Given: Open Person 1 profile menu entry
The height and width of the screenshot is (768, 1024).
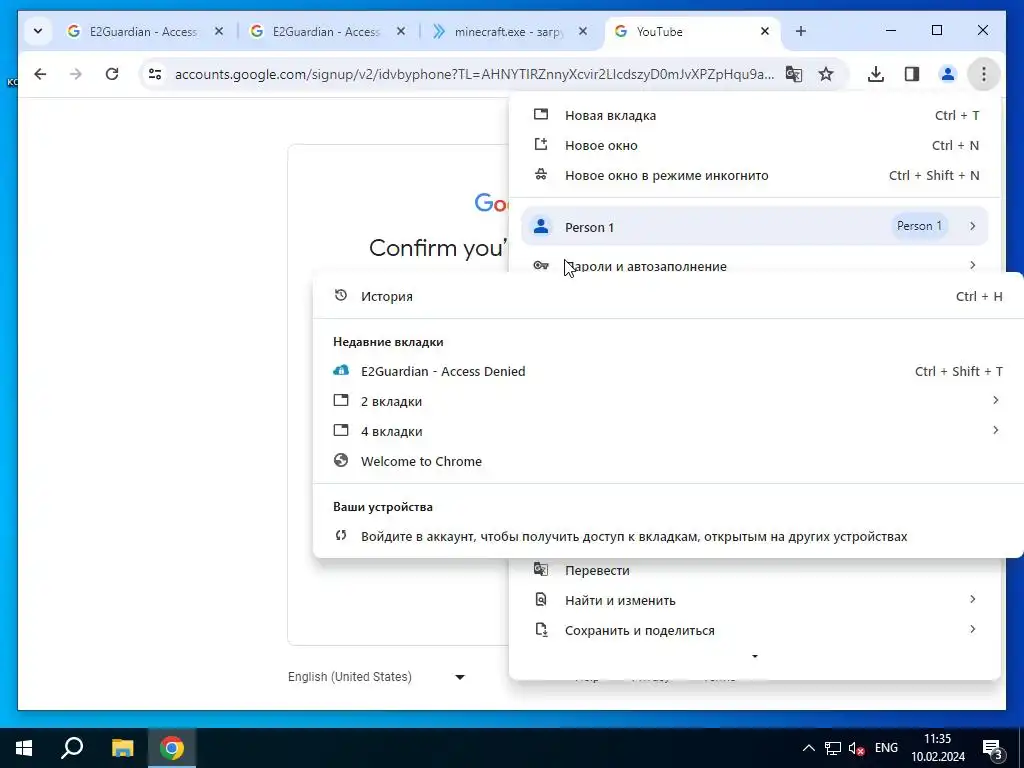Looking at the screenshot, I should point(754,227).
